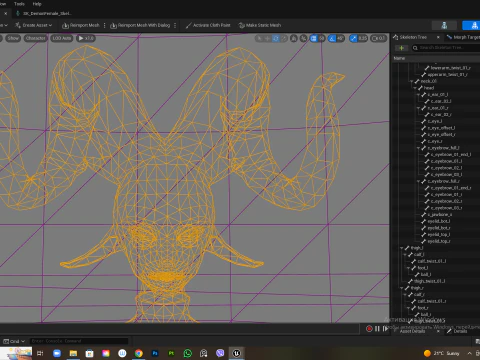Switch to the Morph Target tab
The width and height of the screenshot is (480, 360).
(463, 37)
